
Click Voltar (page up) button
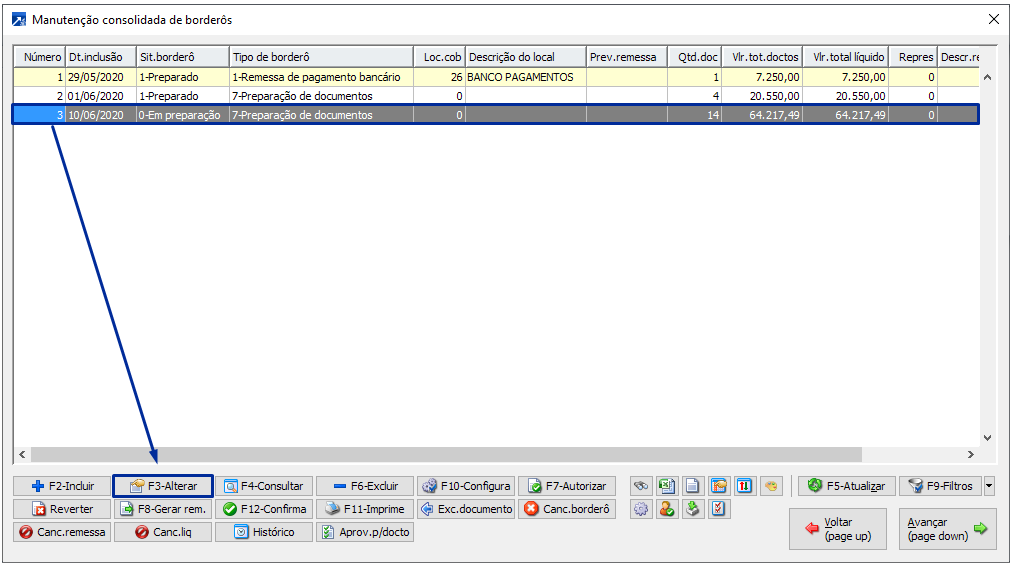838,529
